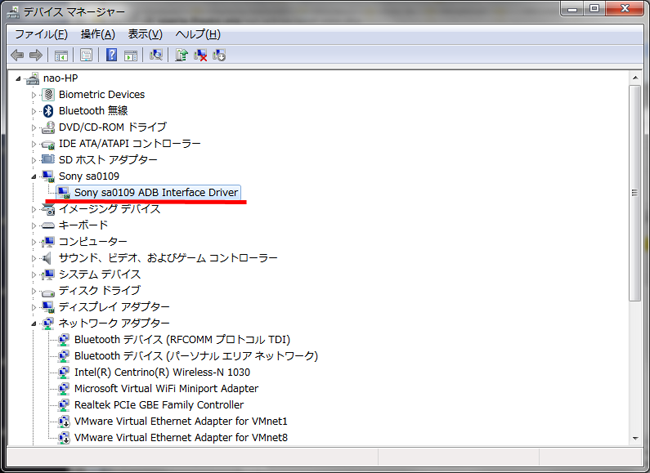This screenshot has width=650, height=473.
Task: Select the ディスク ドライブ icon
Action: pos(48,292)
